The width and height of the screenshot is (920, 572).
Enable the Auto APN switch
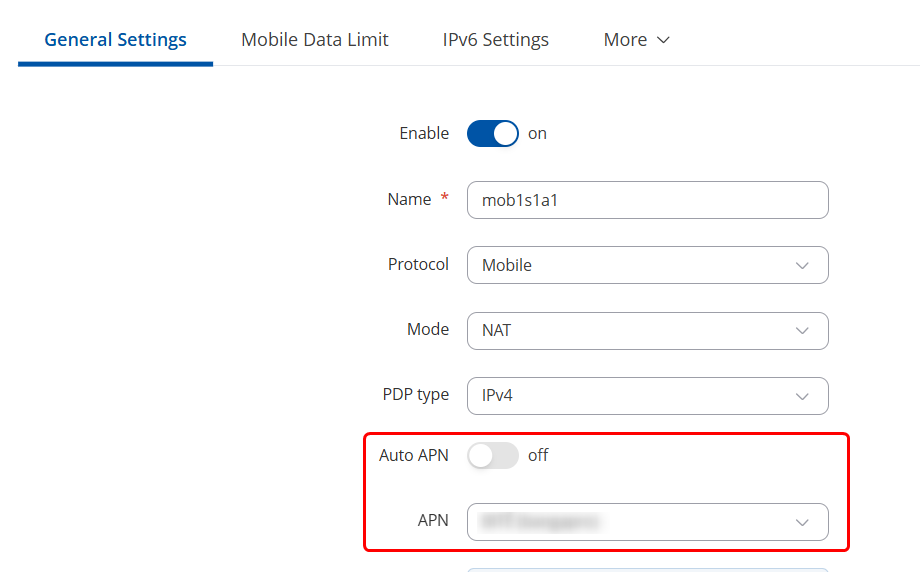(x=493, y=456)
